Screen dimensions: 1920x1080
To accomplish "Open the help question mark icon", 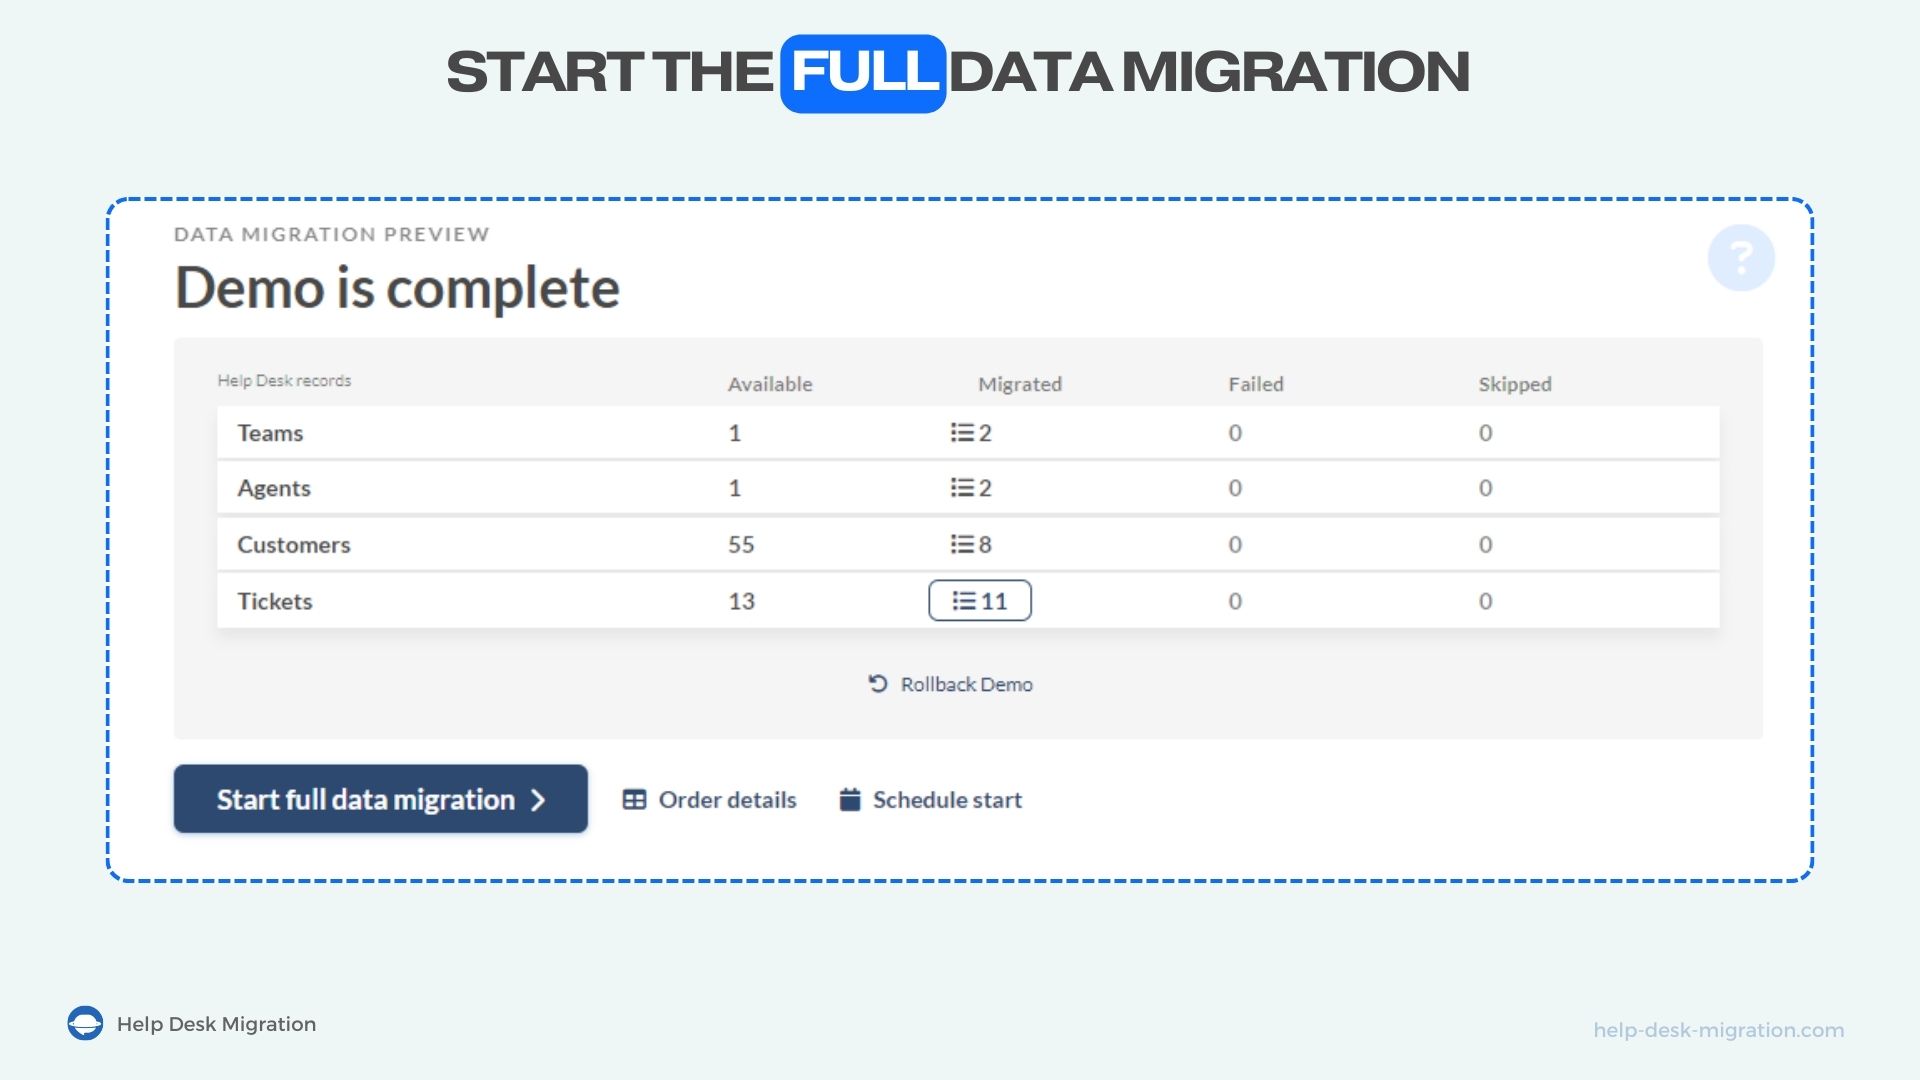I will tap(1741, 258).
